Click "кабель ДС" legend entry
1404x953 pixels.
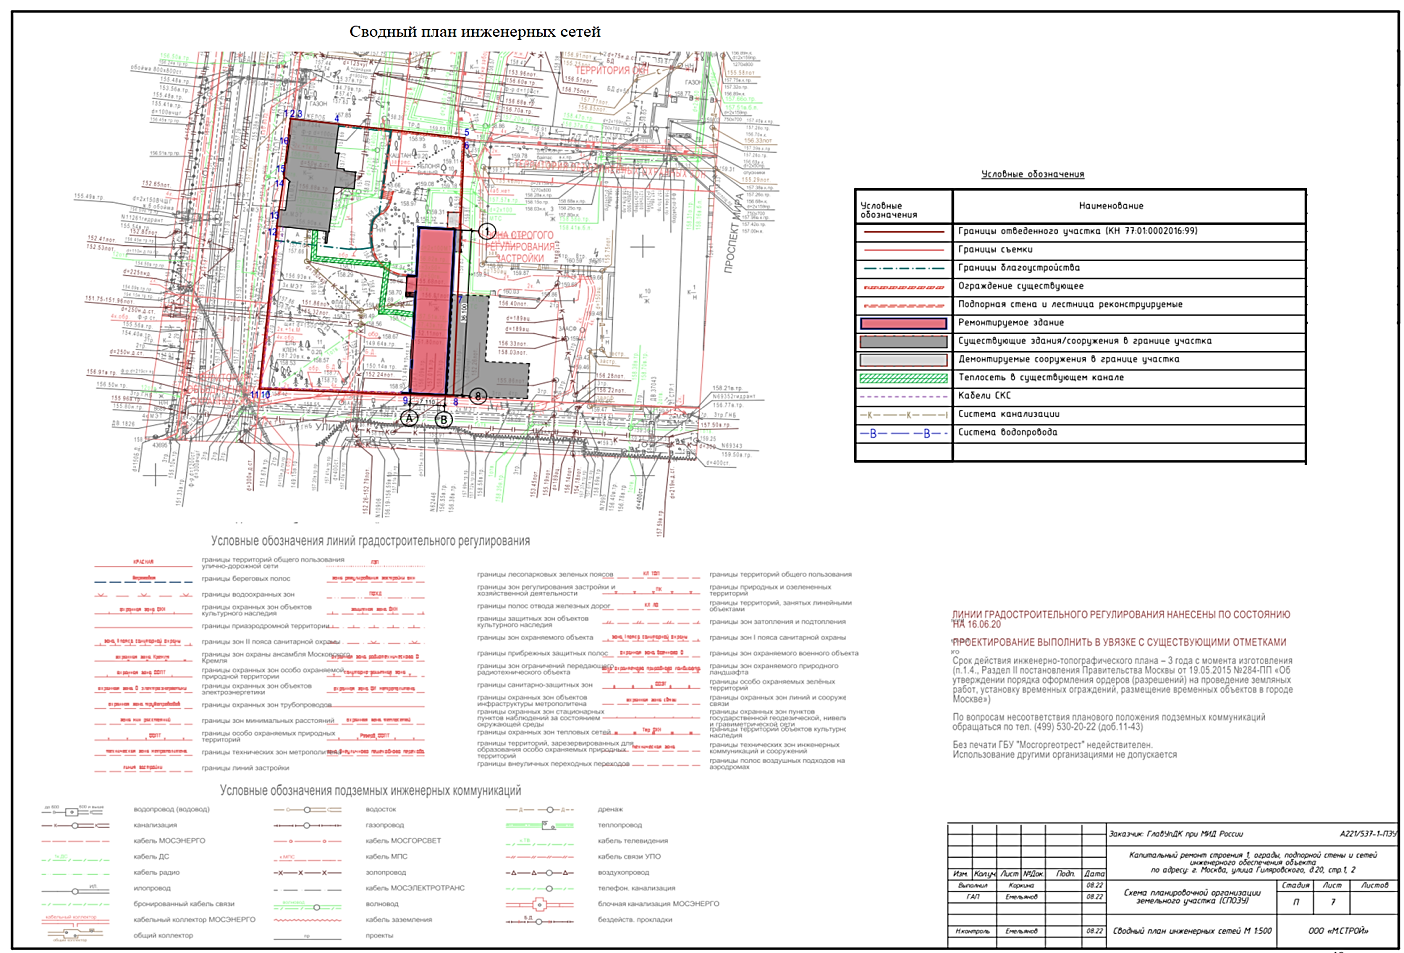[151, 857]
